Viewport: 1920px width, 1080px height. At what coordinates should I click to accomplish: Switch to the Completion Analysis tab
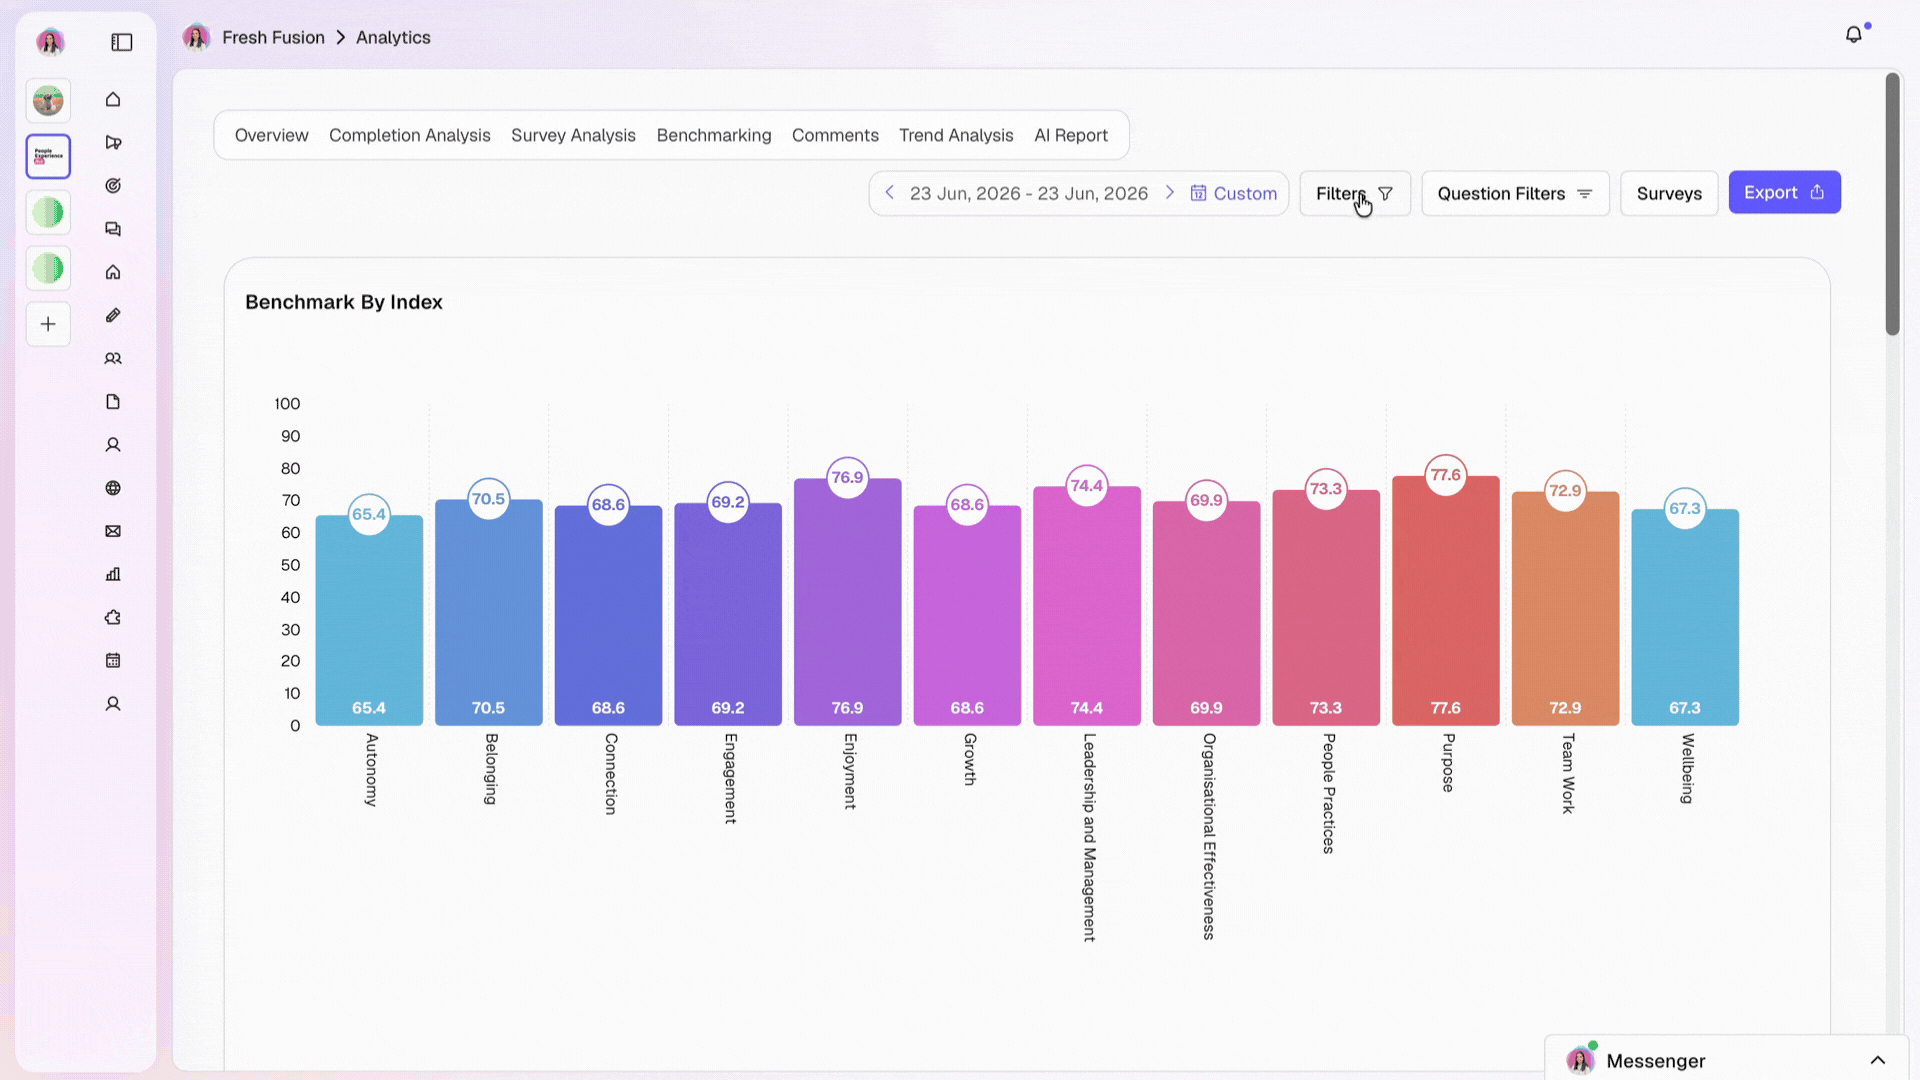(x=409, y=135)
